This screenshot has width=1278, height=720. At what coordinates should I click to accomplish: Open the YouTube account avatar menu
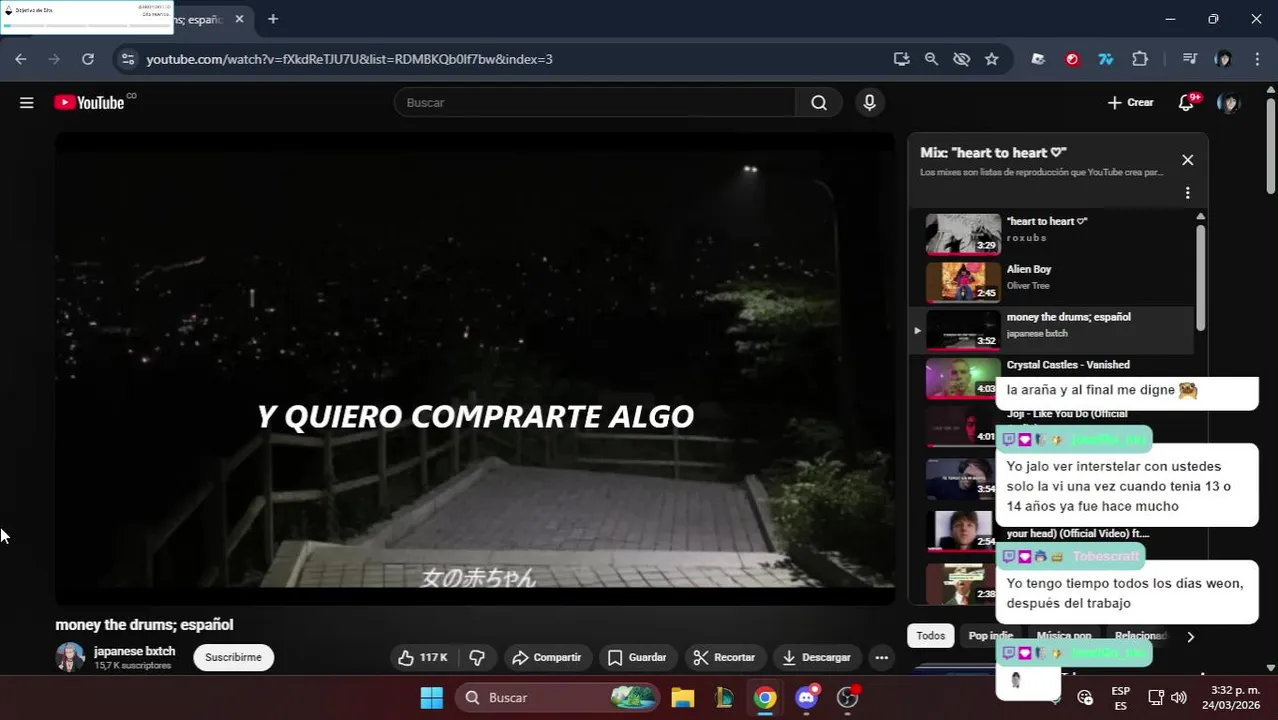pos(1228,102)
